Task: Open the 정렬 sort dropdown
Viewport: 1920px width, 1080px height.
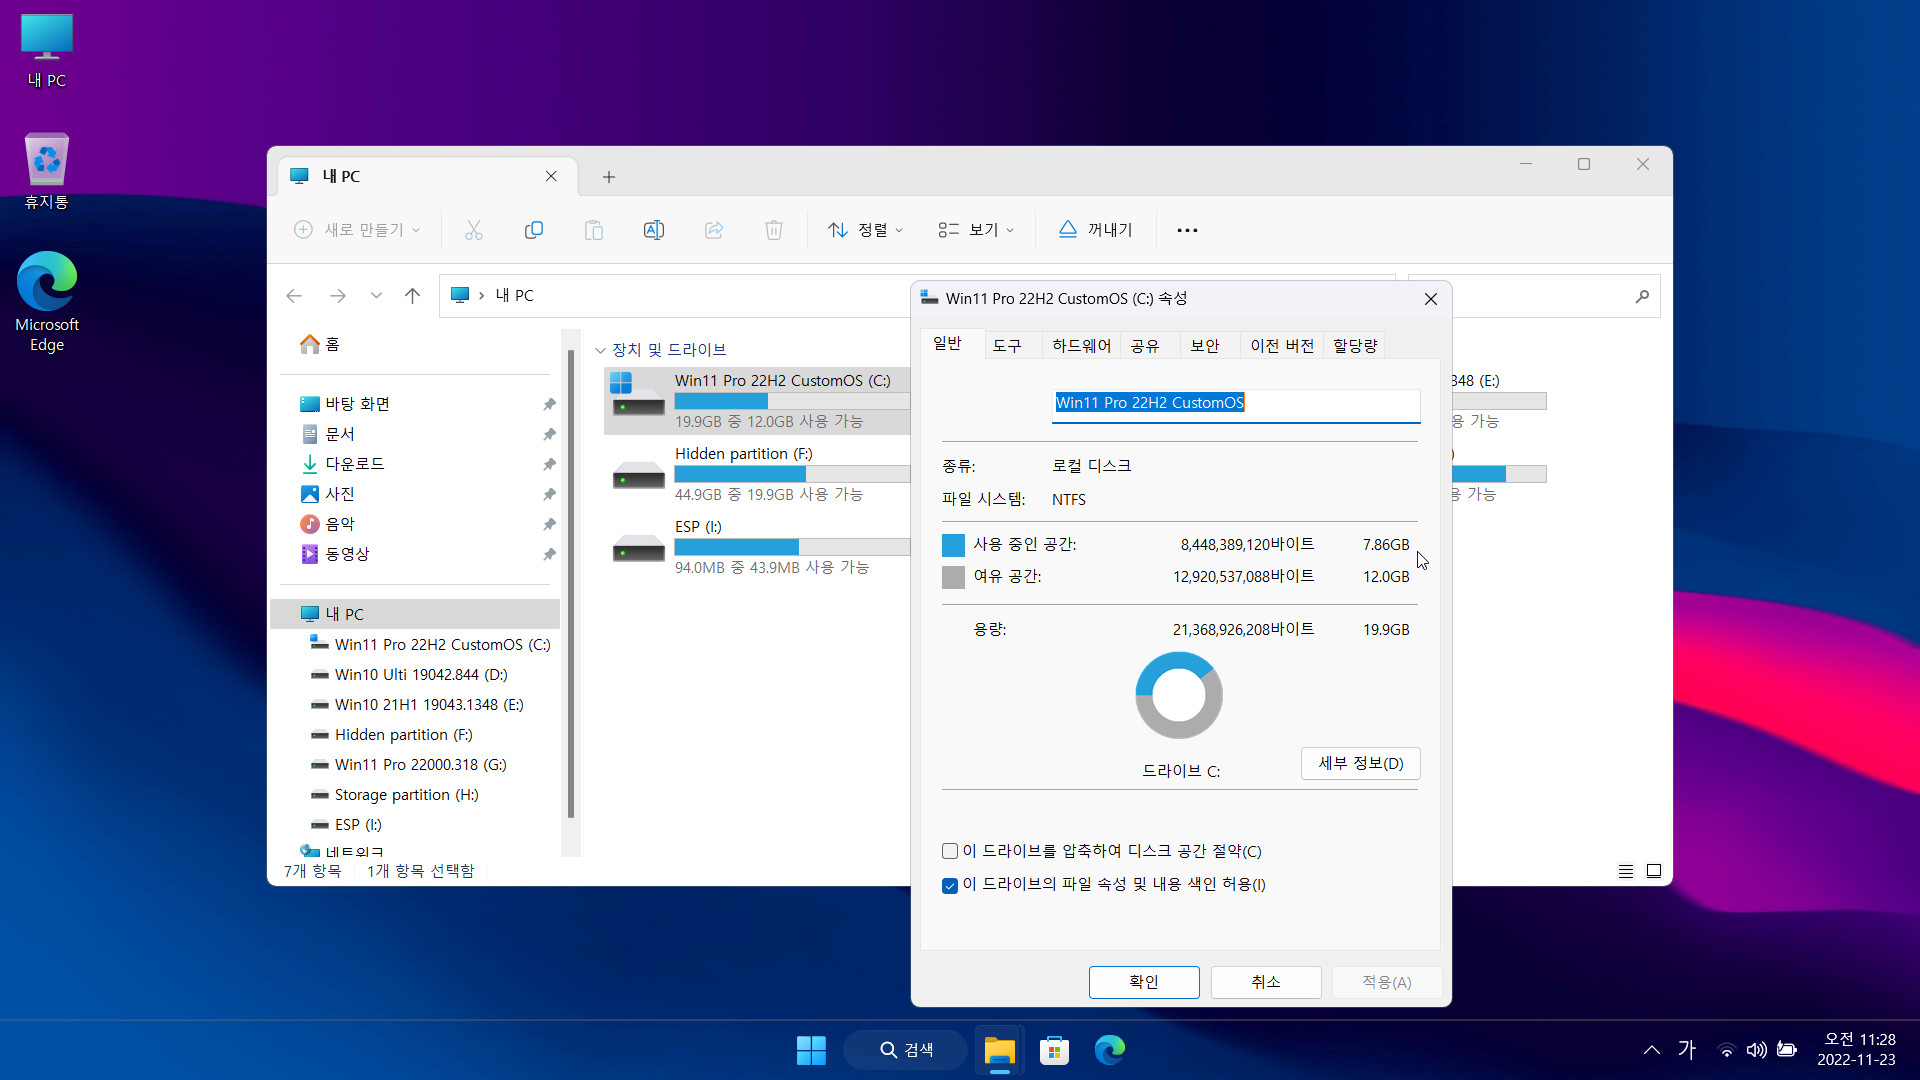Action: pos(866,230)
